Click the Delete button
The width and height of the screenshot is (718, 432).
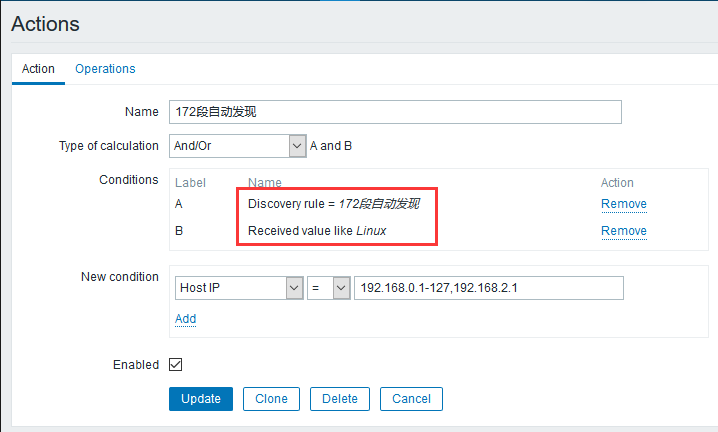340,399
